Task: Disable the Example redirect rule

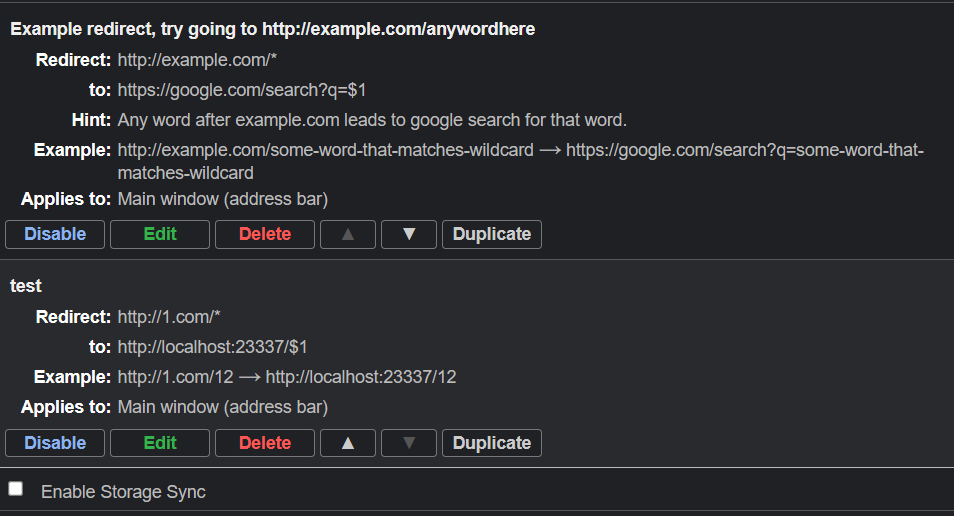Action: tap(55, 234)
